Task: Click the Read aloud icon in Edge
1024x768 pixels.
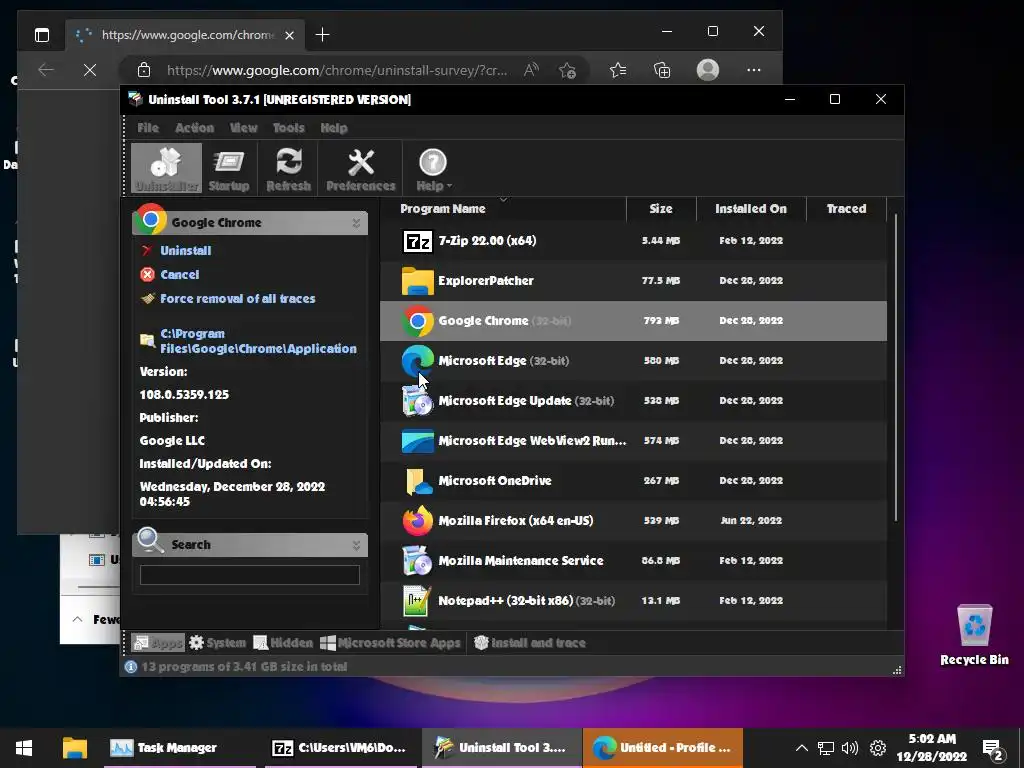Action: [531, 70]
